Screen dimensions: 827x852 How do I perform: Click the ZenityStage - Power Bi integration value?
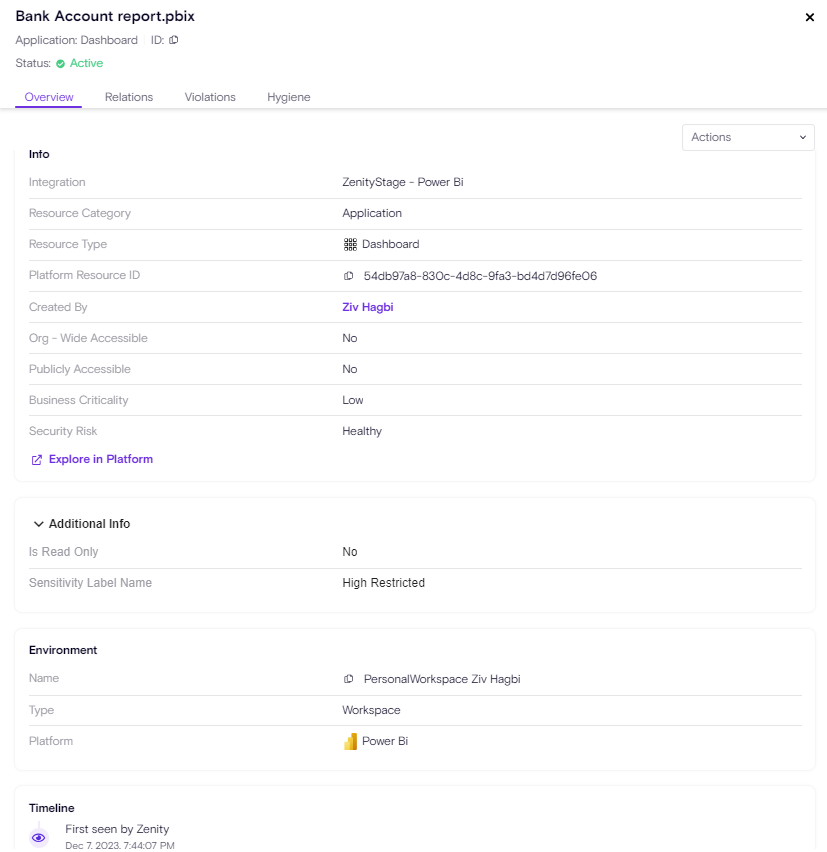pyautogui.click(x=402, y=182)
